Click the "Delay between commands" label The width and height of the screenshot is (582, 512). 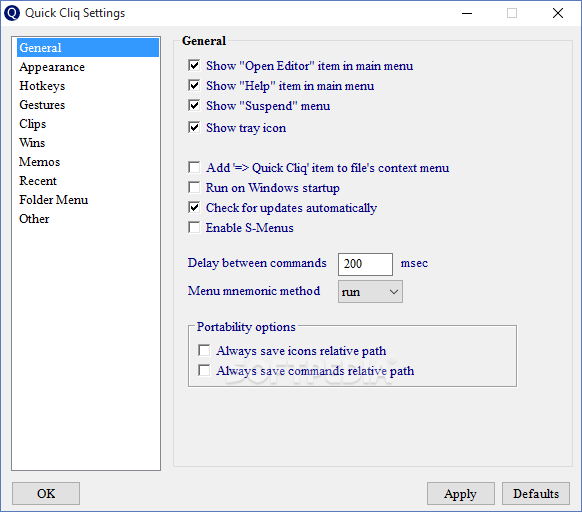tap(257, 263)
